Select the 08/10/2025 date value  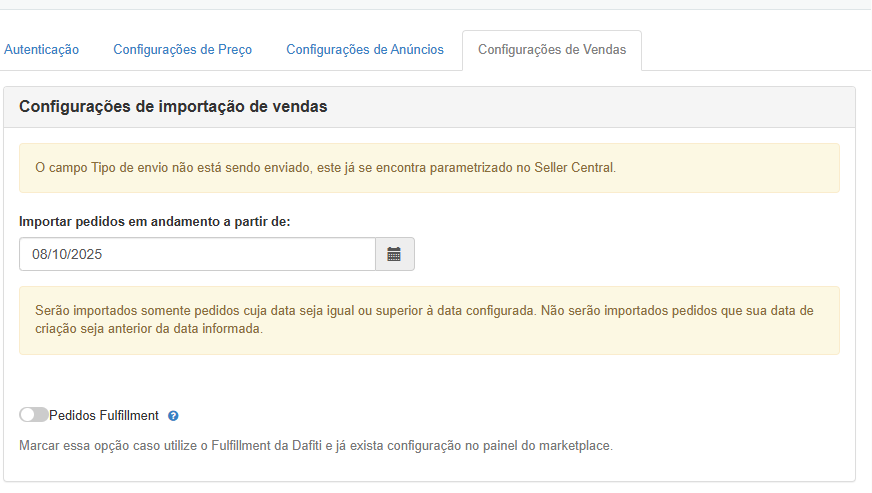pos(67,254)
